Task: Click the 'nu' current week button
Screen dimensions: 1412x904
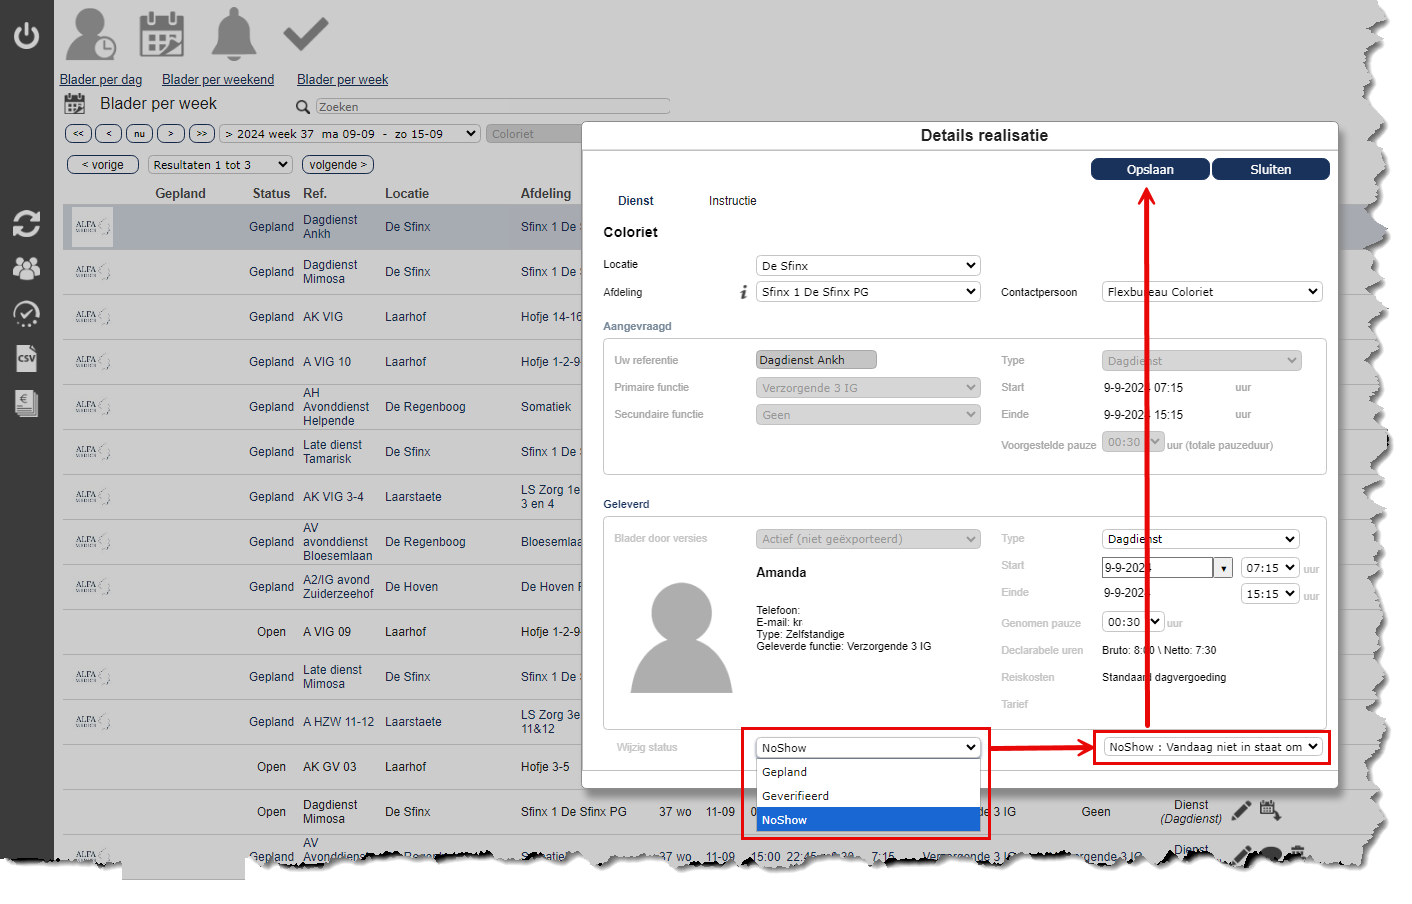Action: [139, 133]
